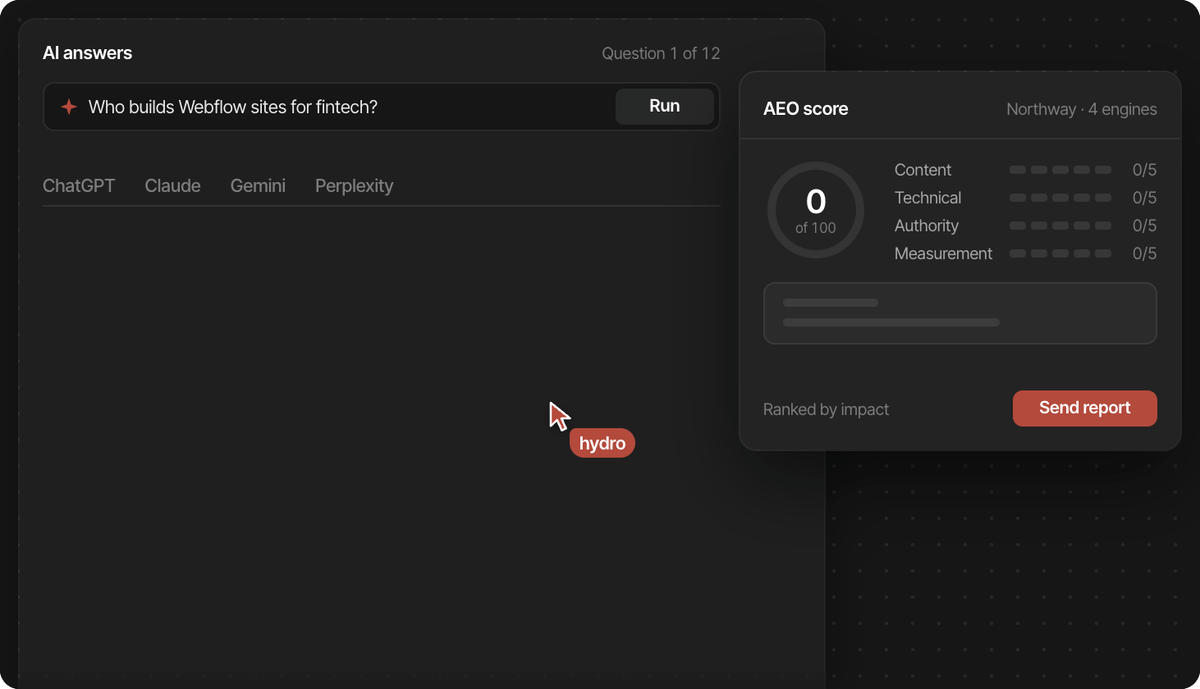
Task: Click the Ranked by impact text
Action: pyautogui.click(x=826, y=409)
